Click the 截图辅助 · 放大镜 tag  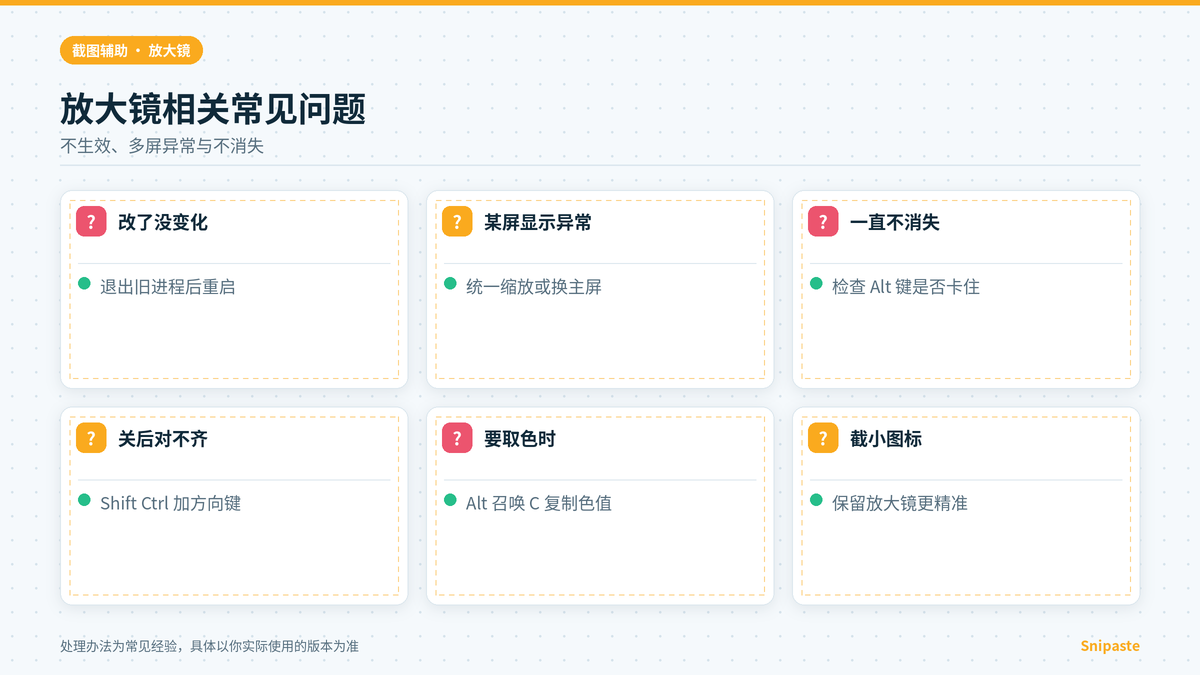tap(132, 50)
